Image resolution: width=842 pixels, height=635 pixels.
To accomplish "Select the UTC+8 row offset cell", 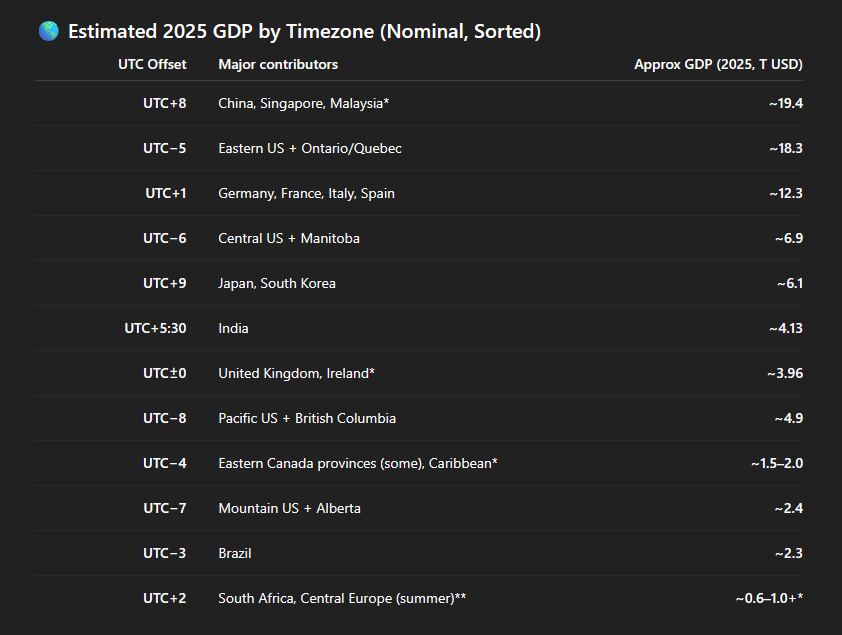I will [x=164, y=104].
